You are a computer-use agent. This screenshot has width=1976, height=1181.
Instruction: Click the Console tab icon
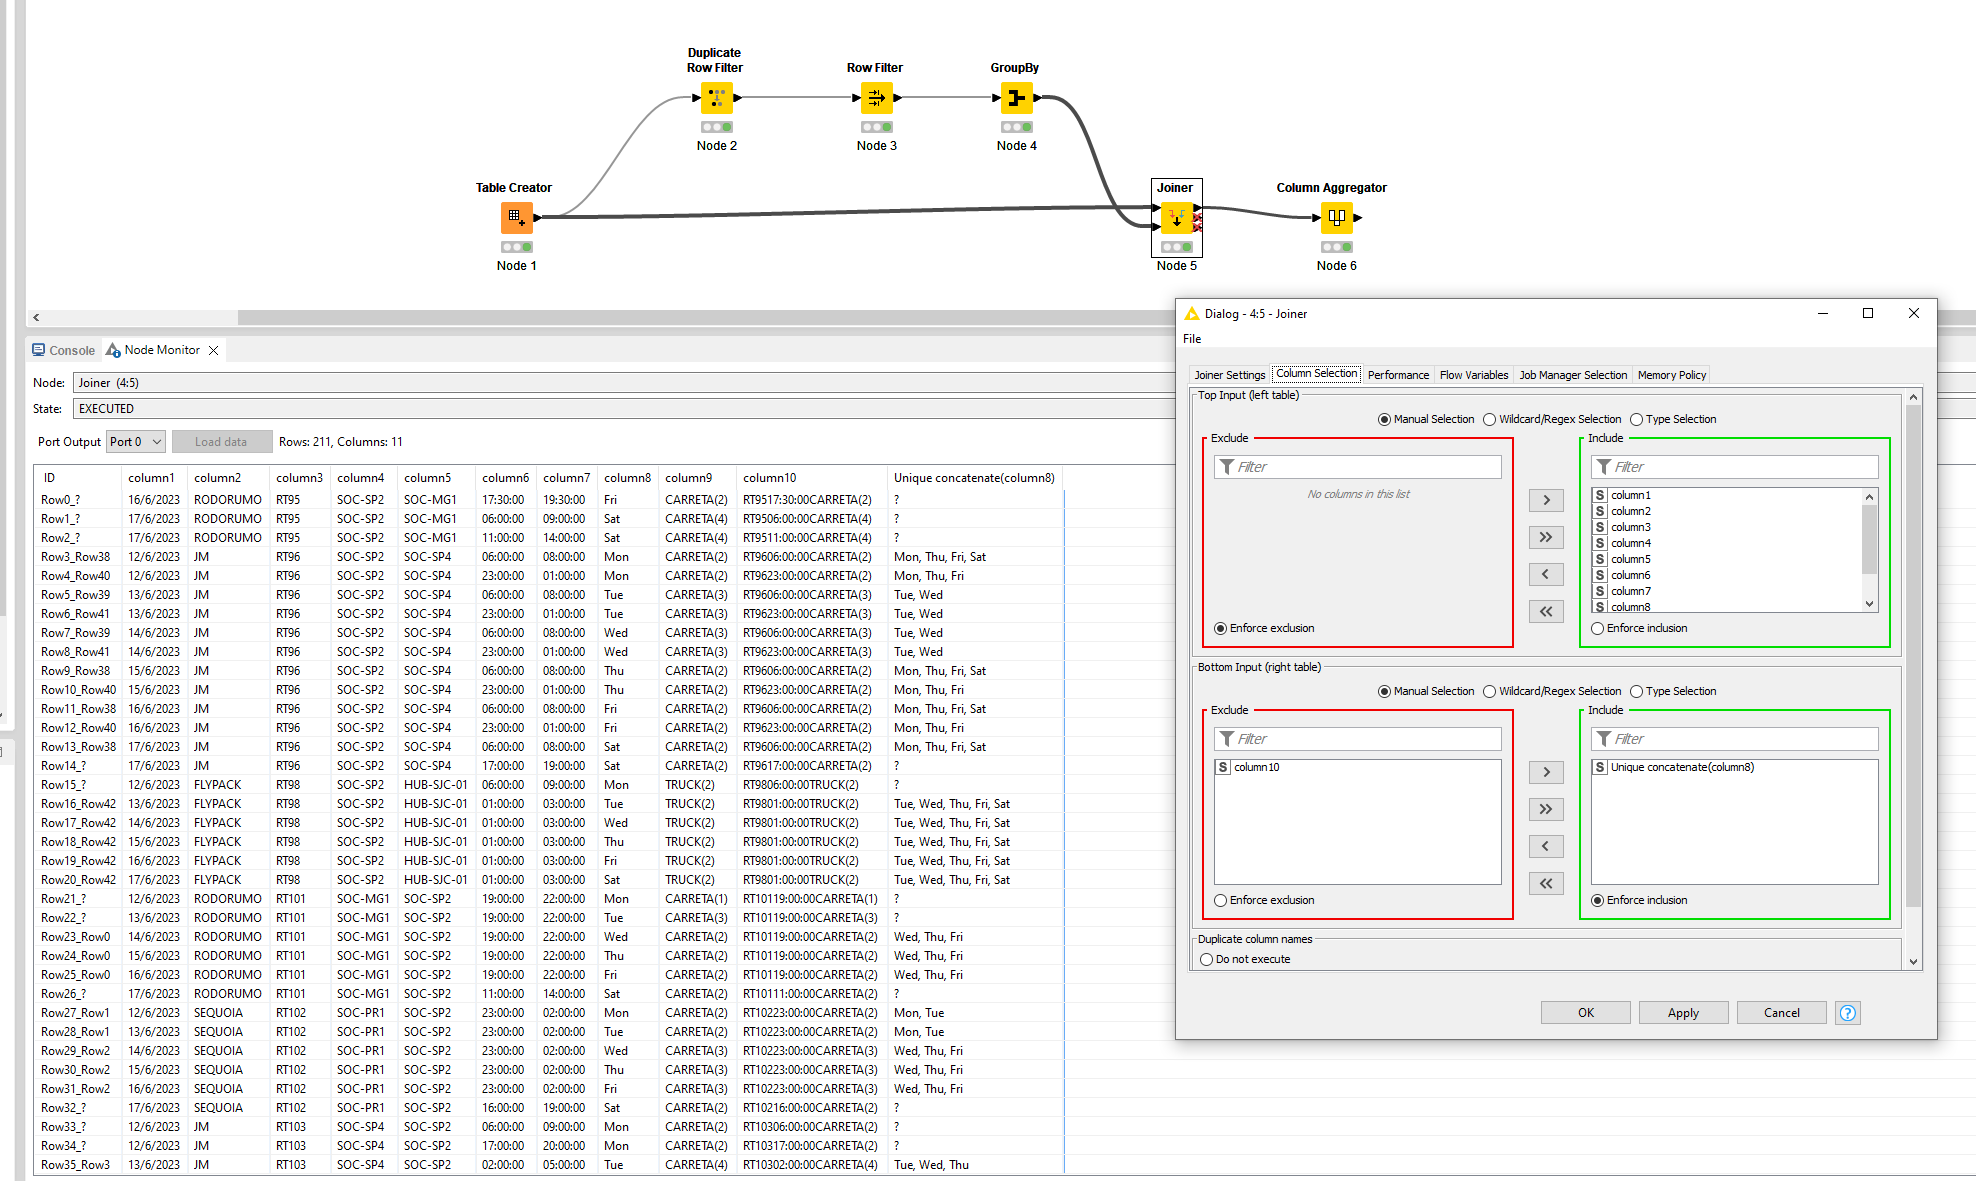coord(39,350)
